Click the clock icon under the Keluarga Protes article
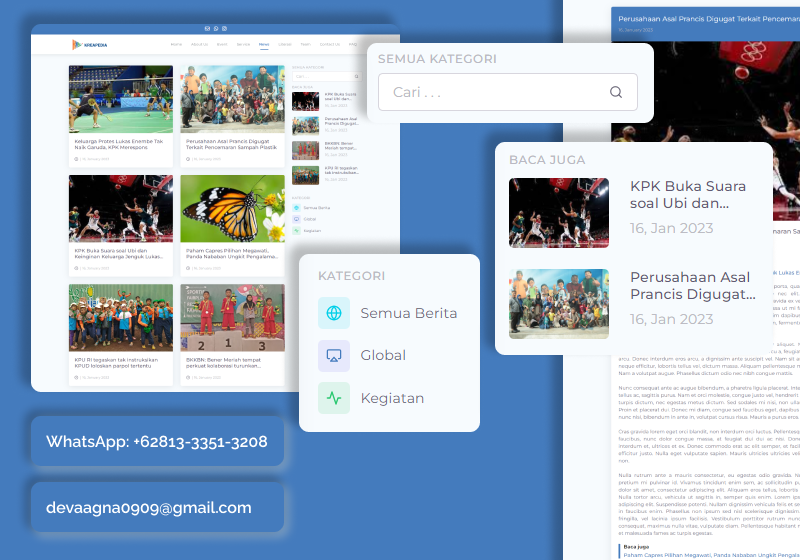 point(77,159)
